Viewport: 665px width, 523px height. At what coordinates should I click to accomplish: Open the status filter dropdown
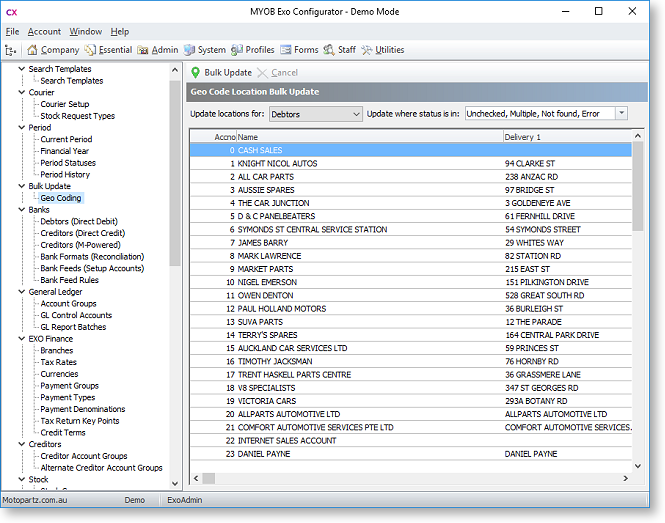click(x=621, y=114)
